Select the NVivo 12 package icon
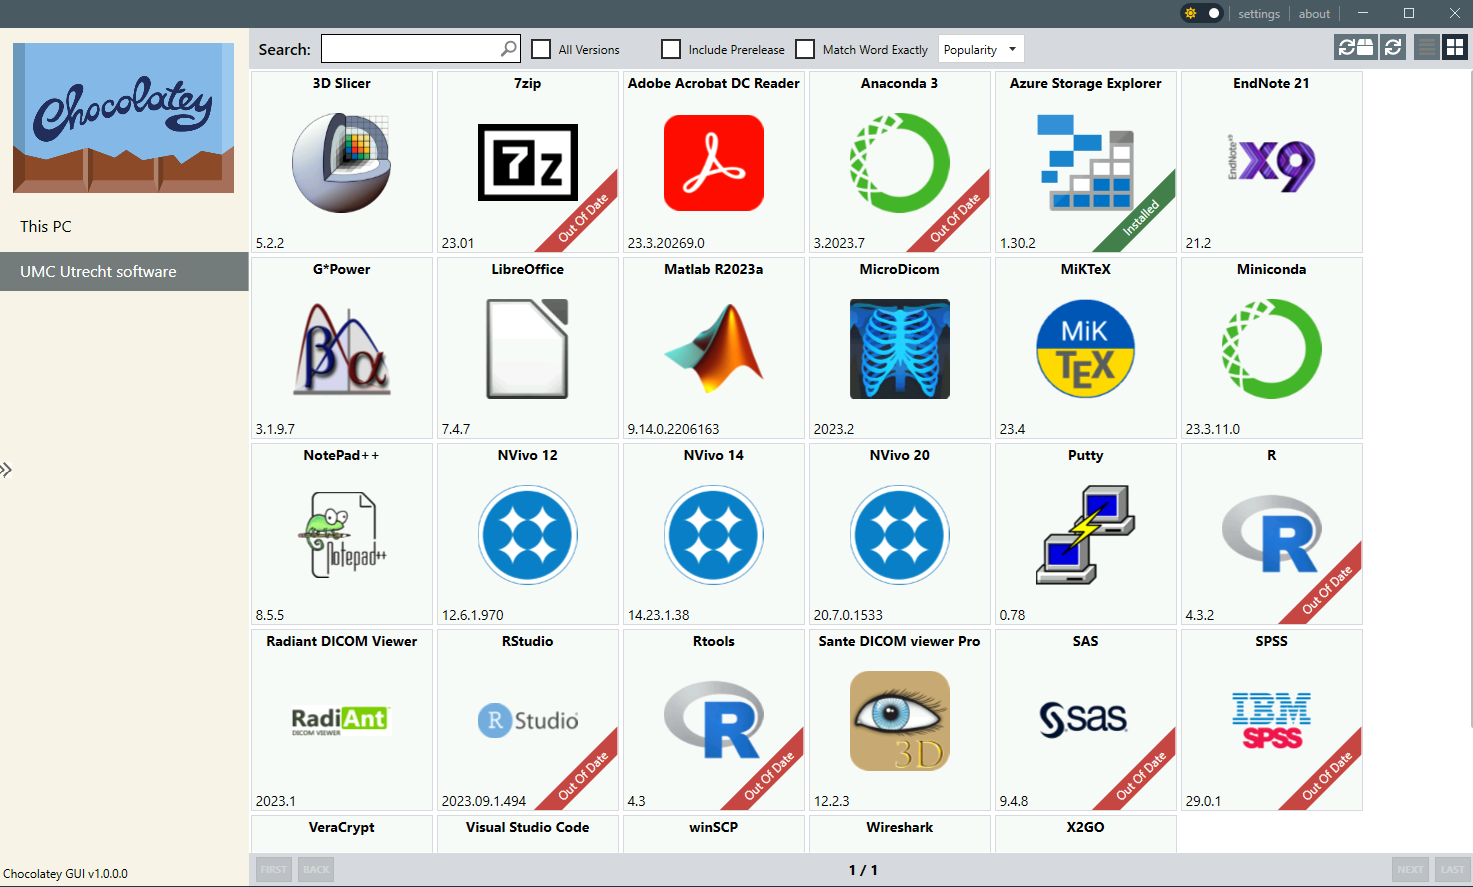The width and height of the screenshot is (1473, 887). tap(528, 535)
